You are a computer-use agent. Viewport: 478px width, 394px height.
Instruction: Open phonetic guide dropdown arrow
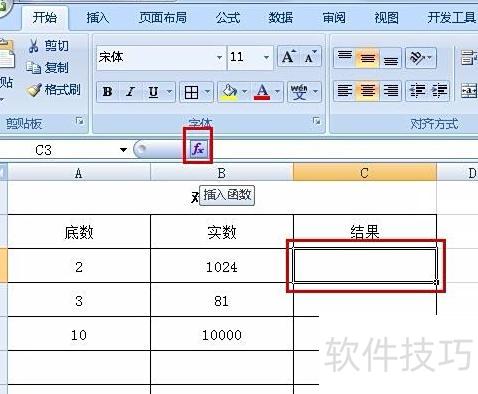(315, 92)
